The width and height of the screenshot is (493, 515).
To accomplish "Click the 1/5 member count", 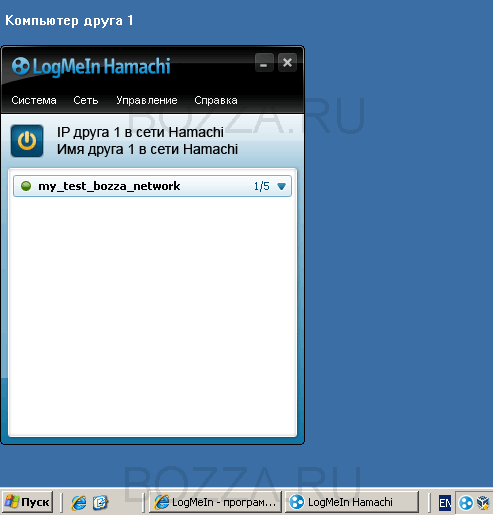I will (x=262, y=186).
